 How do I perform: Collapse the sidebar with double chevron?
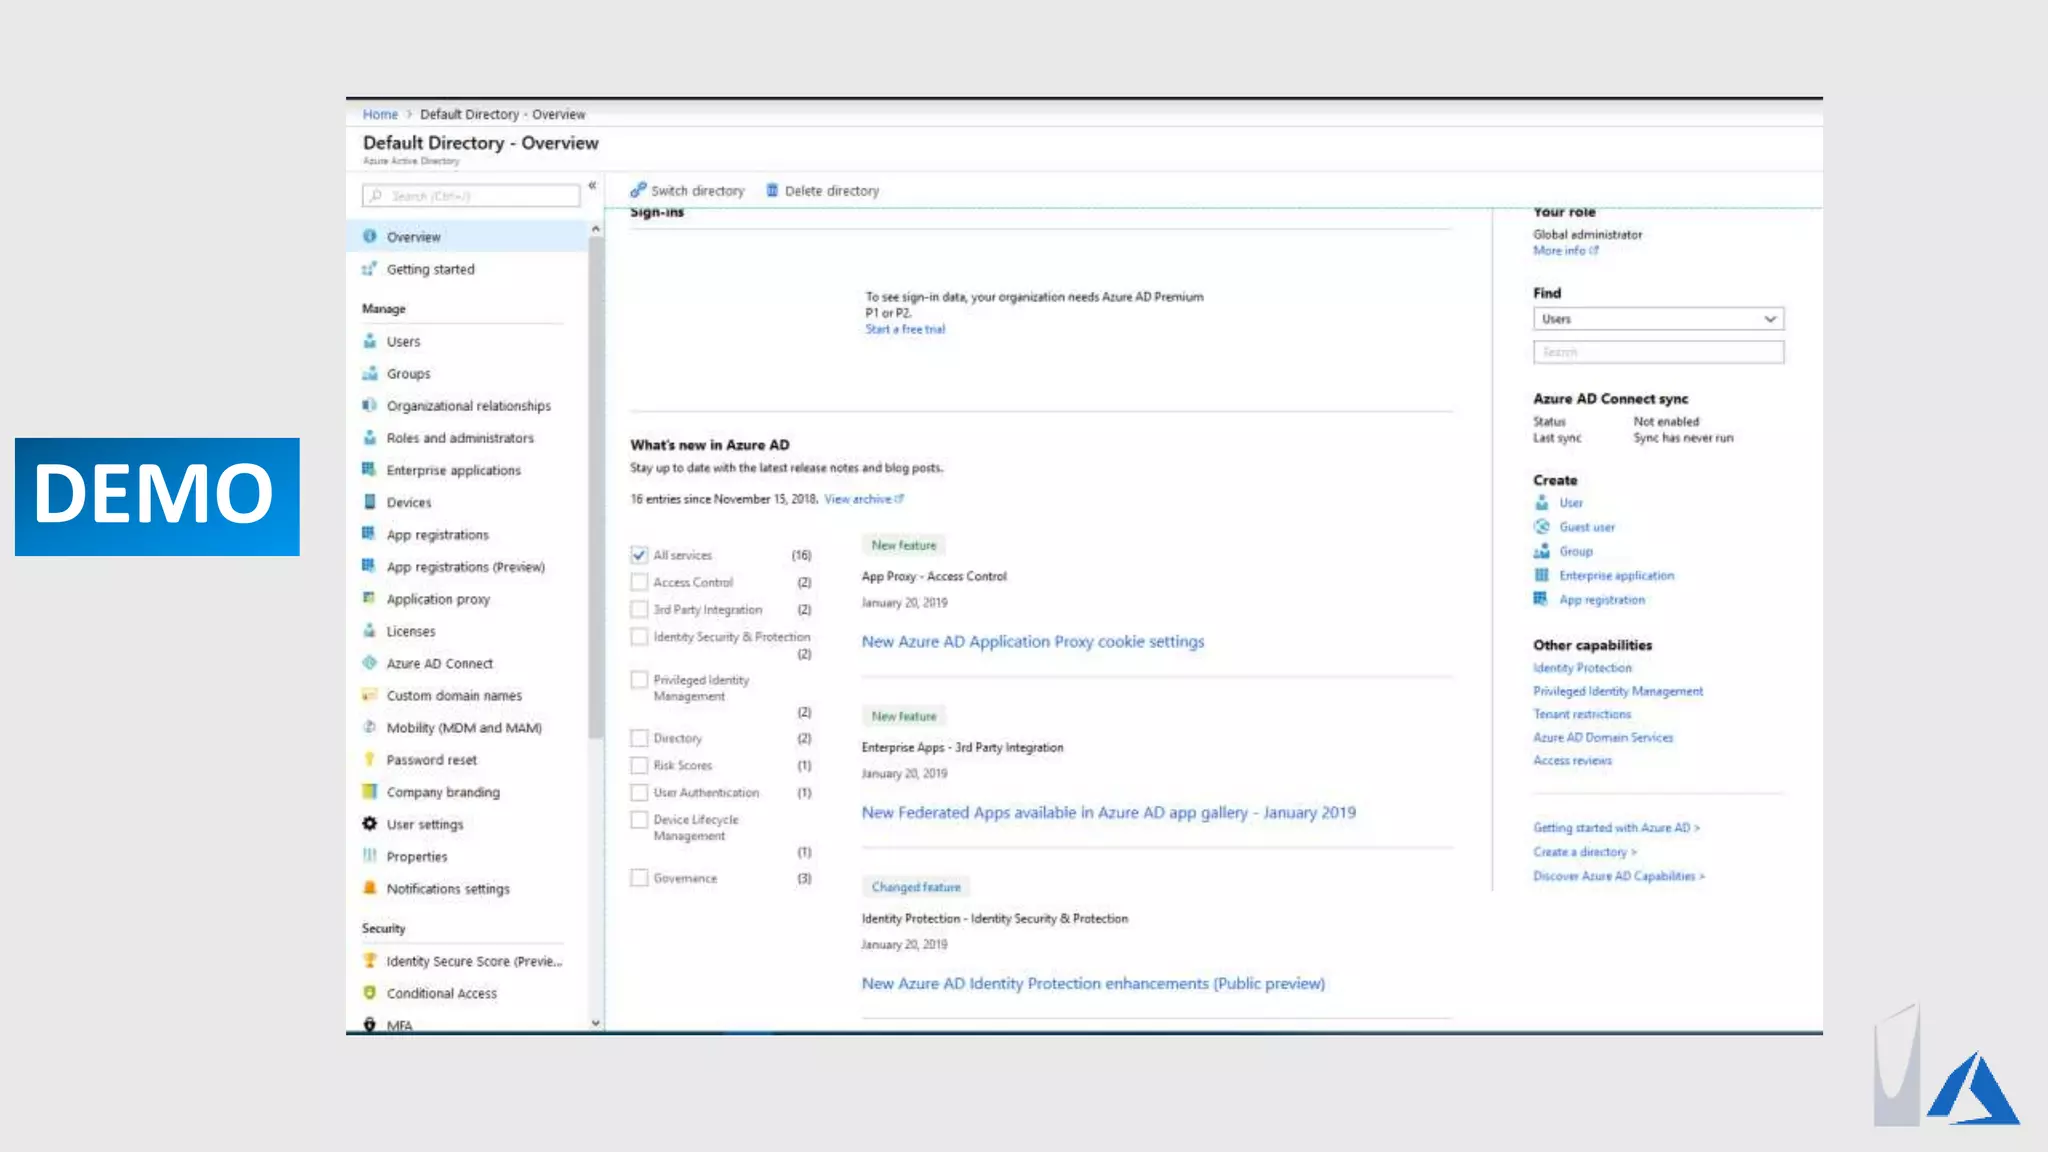click(x=592, y=186)
